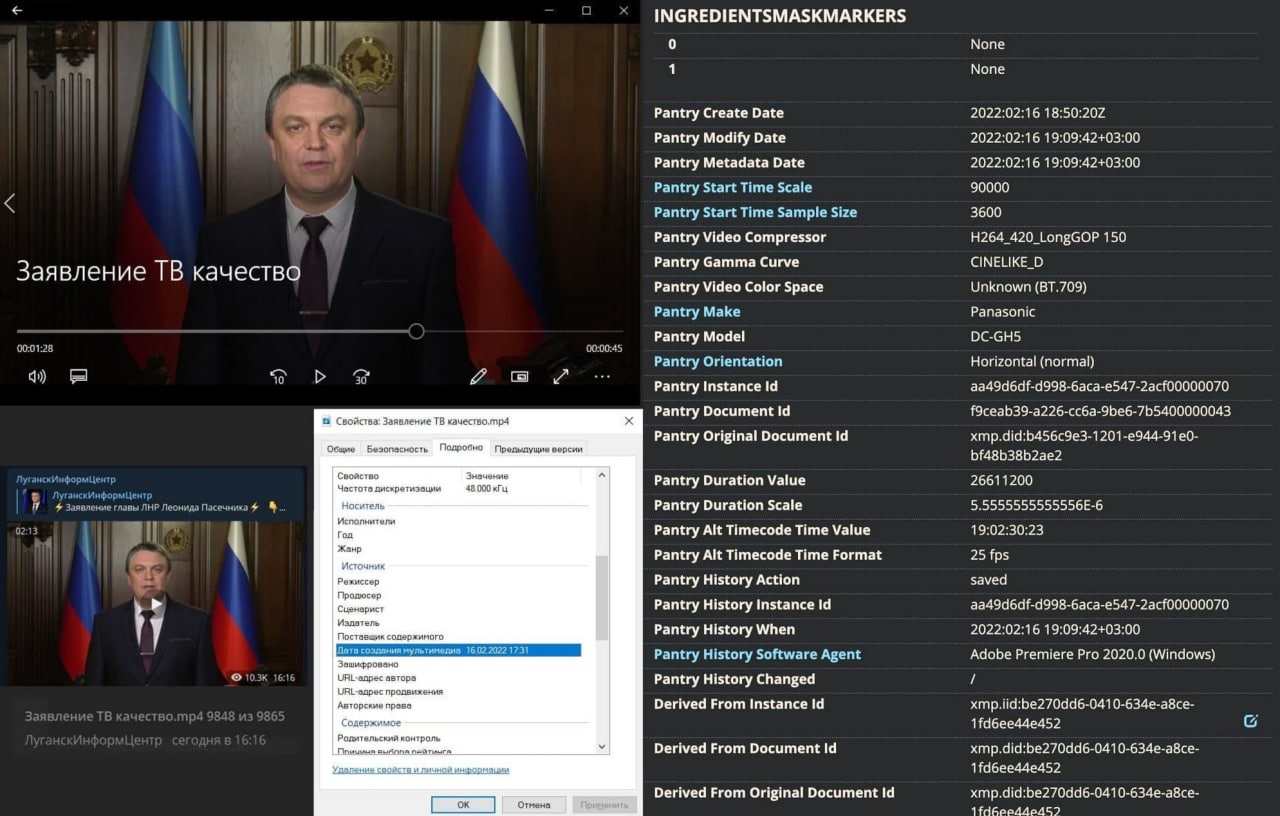Screen dimensions: 1280x816
Task: Click the remaining time 00:00:45 label
Action: coord(604,348)
